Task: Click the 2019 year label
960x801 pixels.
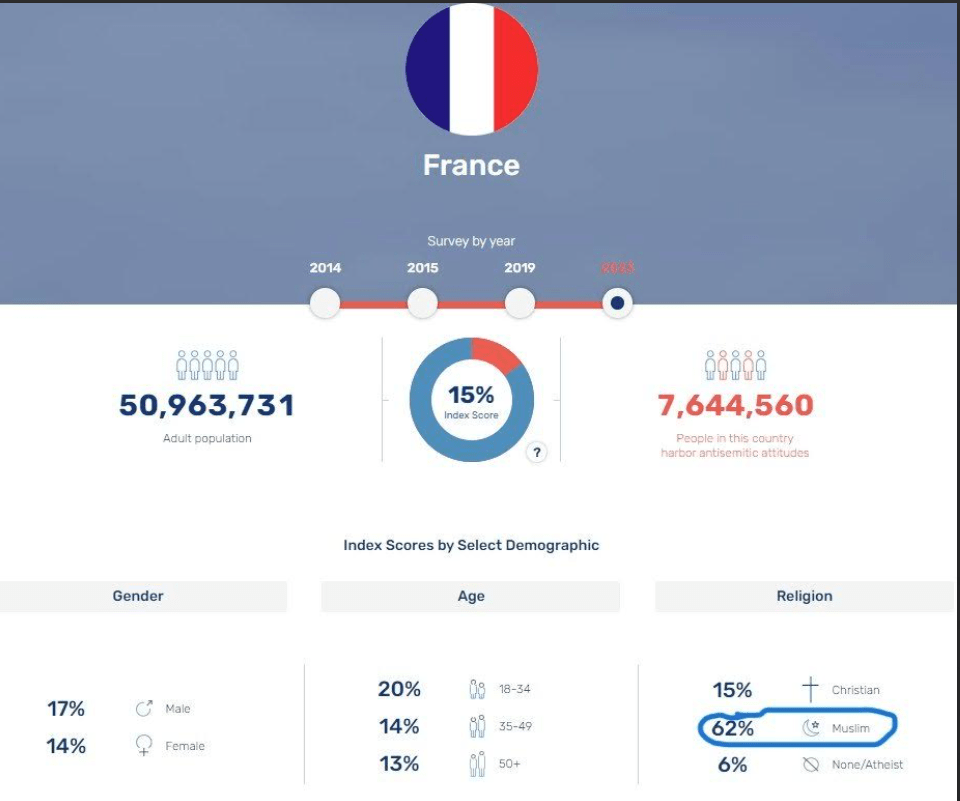Action: 520,268
